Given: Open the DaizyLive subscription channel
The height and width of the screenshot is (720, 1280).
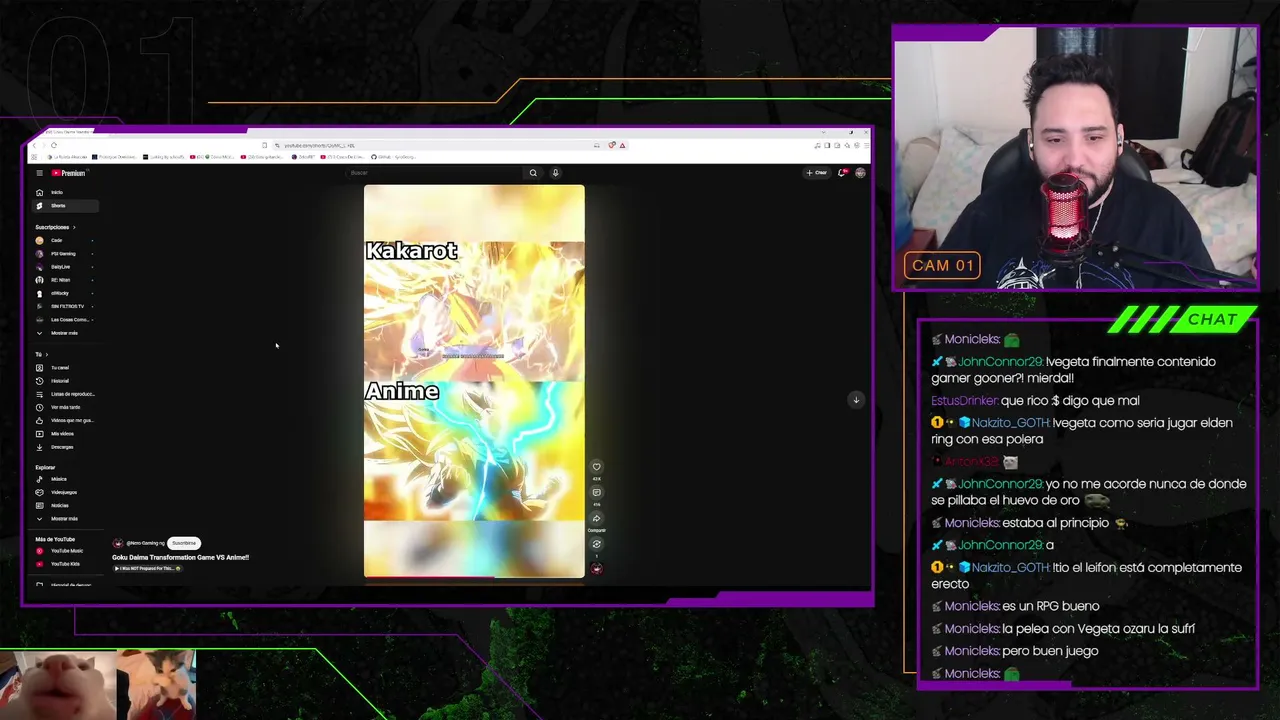Looking at the screenshot, I should click(63, 267).
